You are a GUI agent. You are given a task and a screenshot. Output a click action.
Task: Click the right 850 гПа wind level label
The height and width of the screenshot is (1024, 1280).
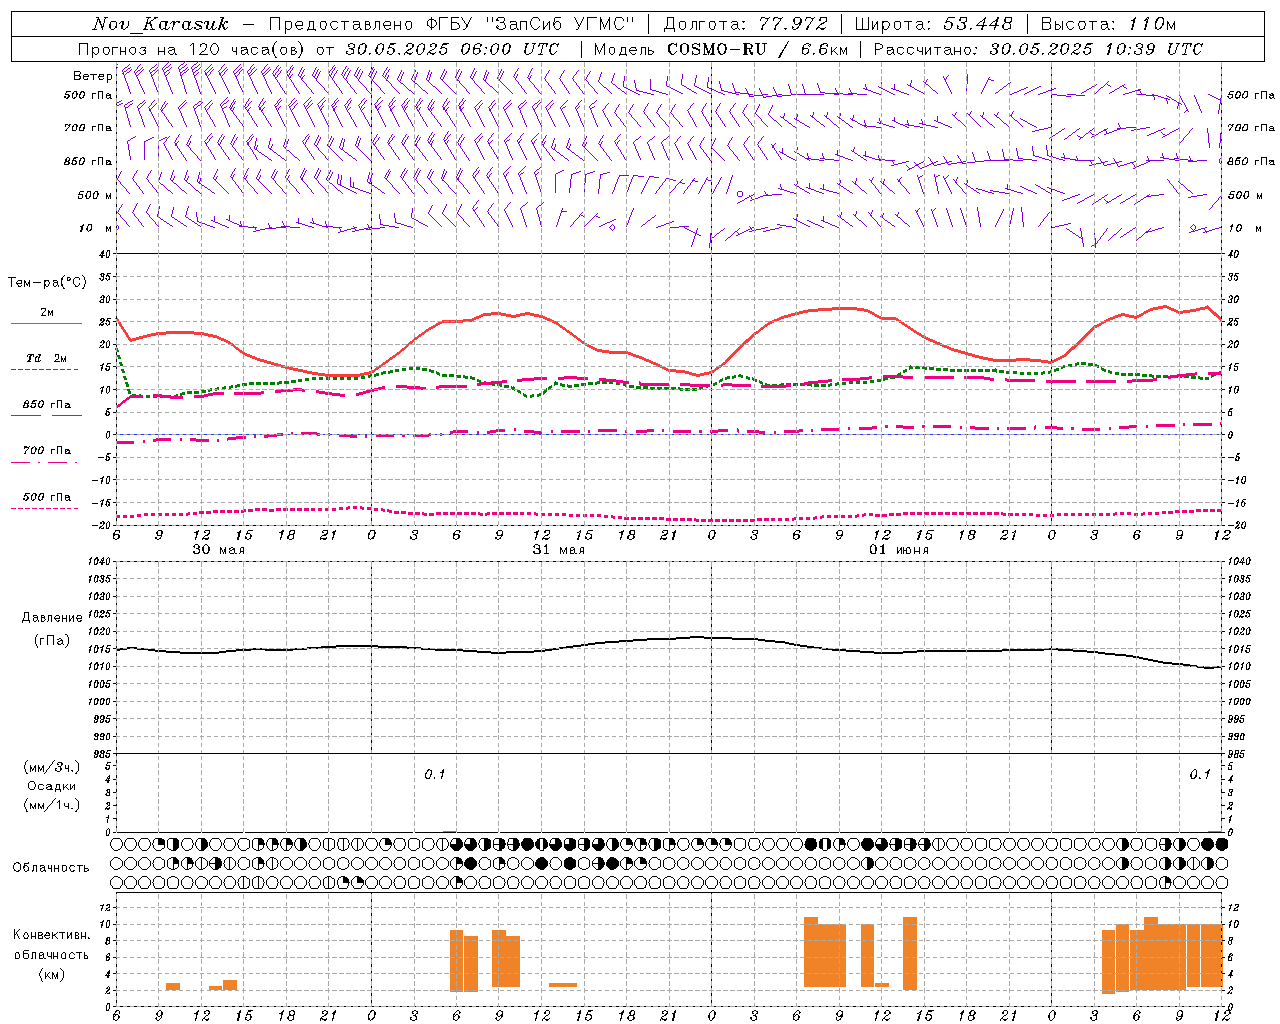[1251, 161]
